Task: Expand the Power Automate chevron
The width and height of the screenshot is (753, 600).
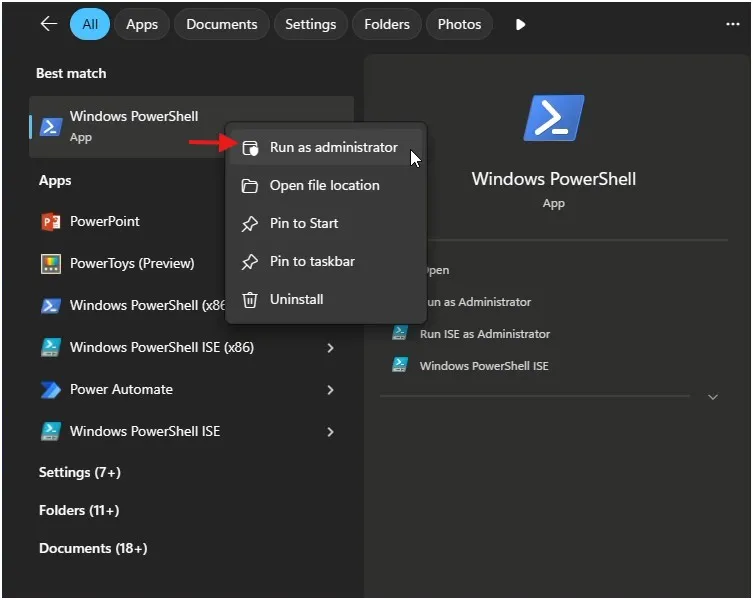Action: pyautogui.click(x=330, y=390)
